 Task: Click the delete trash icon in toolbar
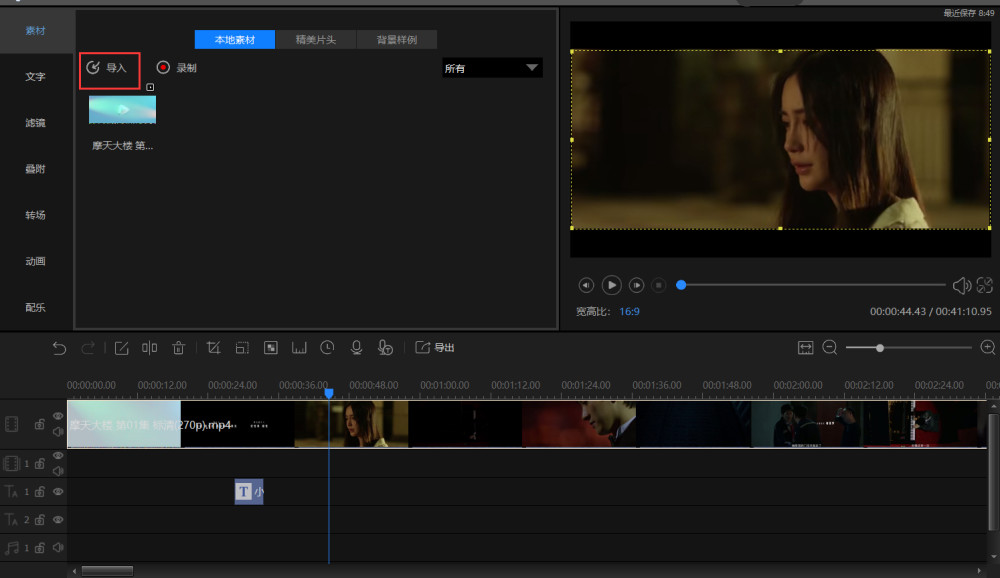pyautogui.click(x=178, y=348)
